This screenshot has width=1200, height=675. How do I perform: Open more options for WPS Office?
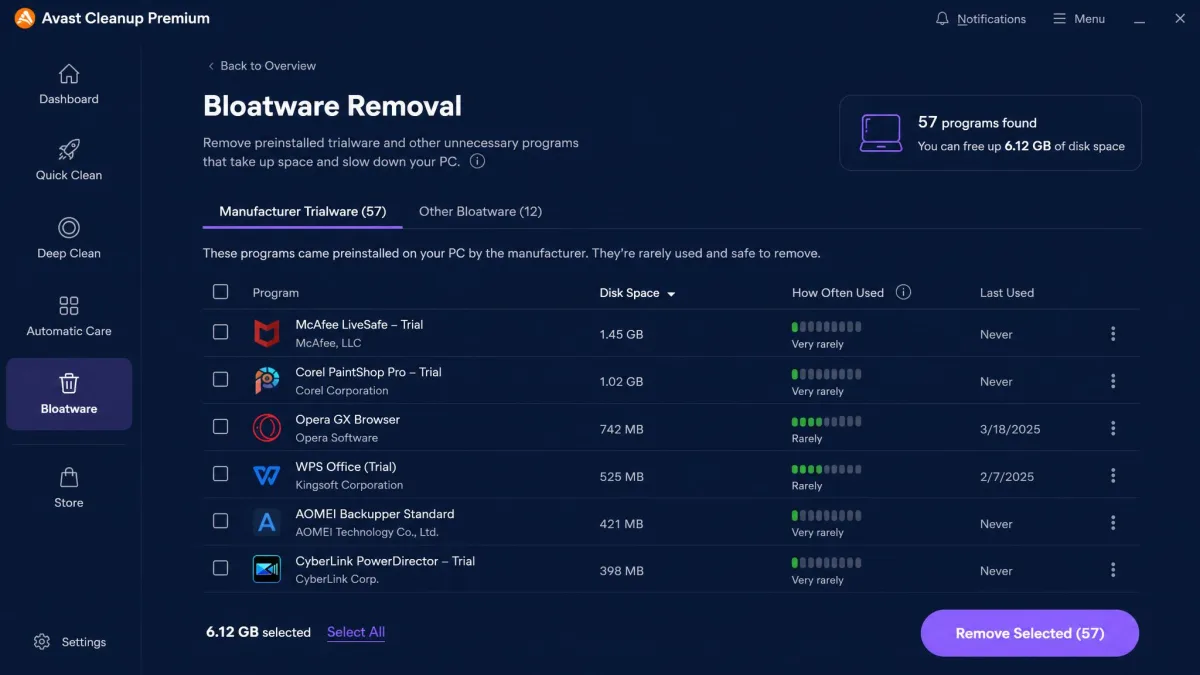(x=1113, y=476)
